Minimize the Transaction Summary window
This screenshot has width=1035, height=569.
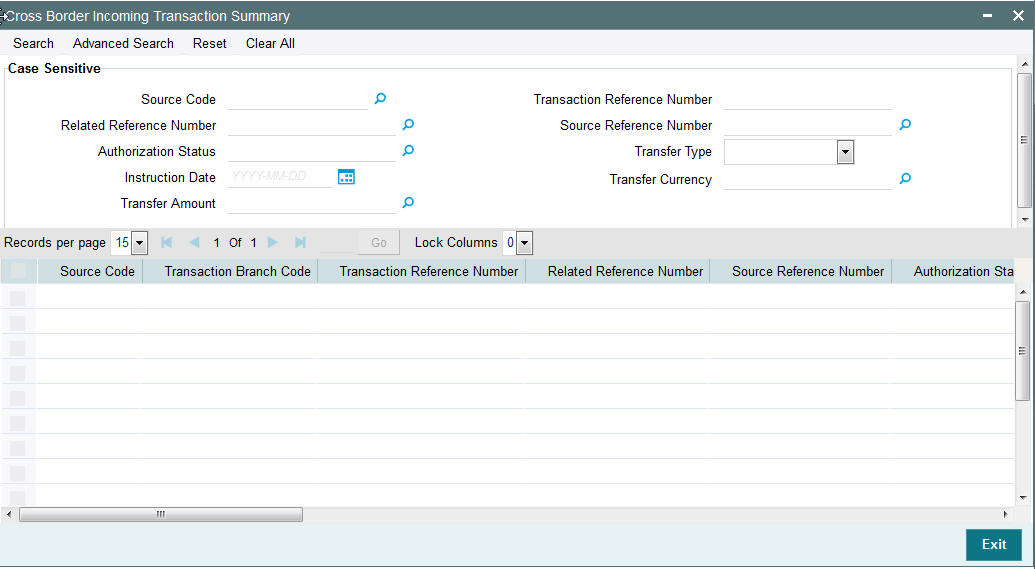(x=987, y=15)
